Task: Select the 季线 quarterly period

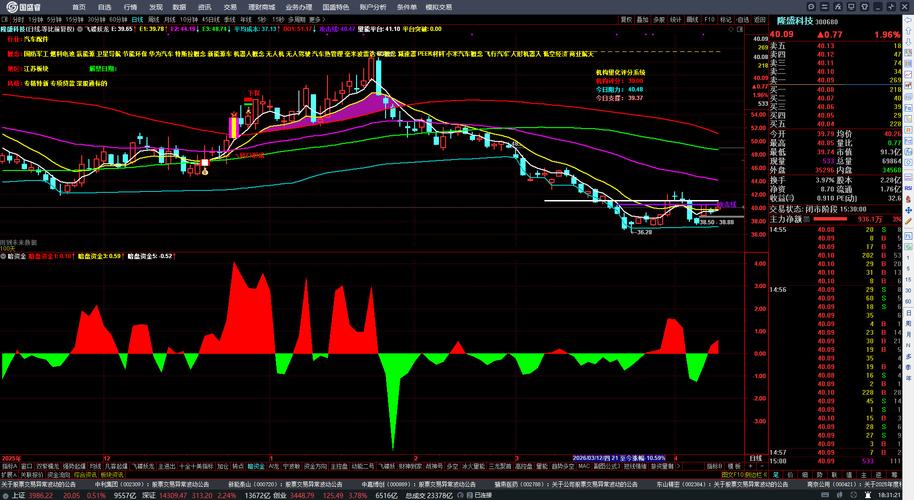Action: point(228,19)
